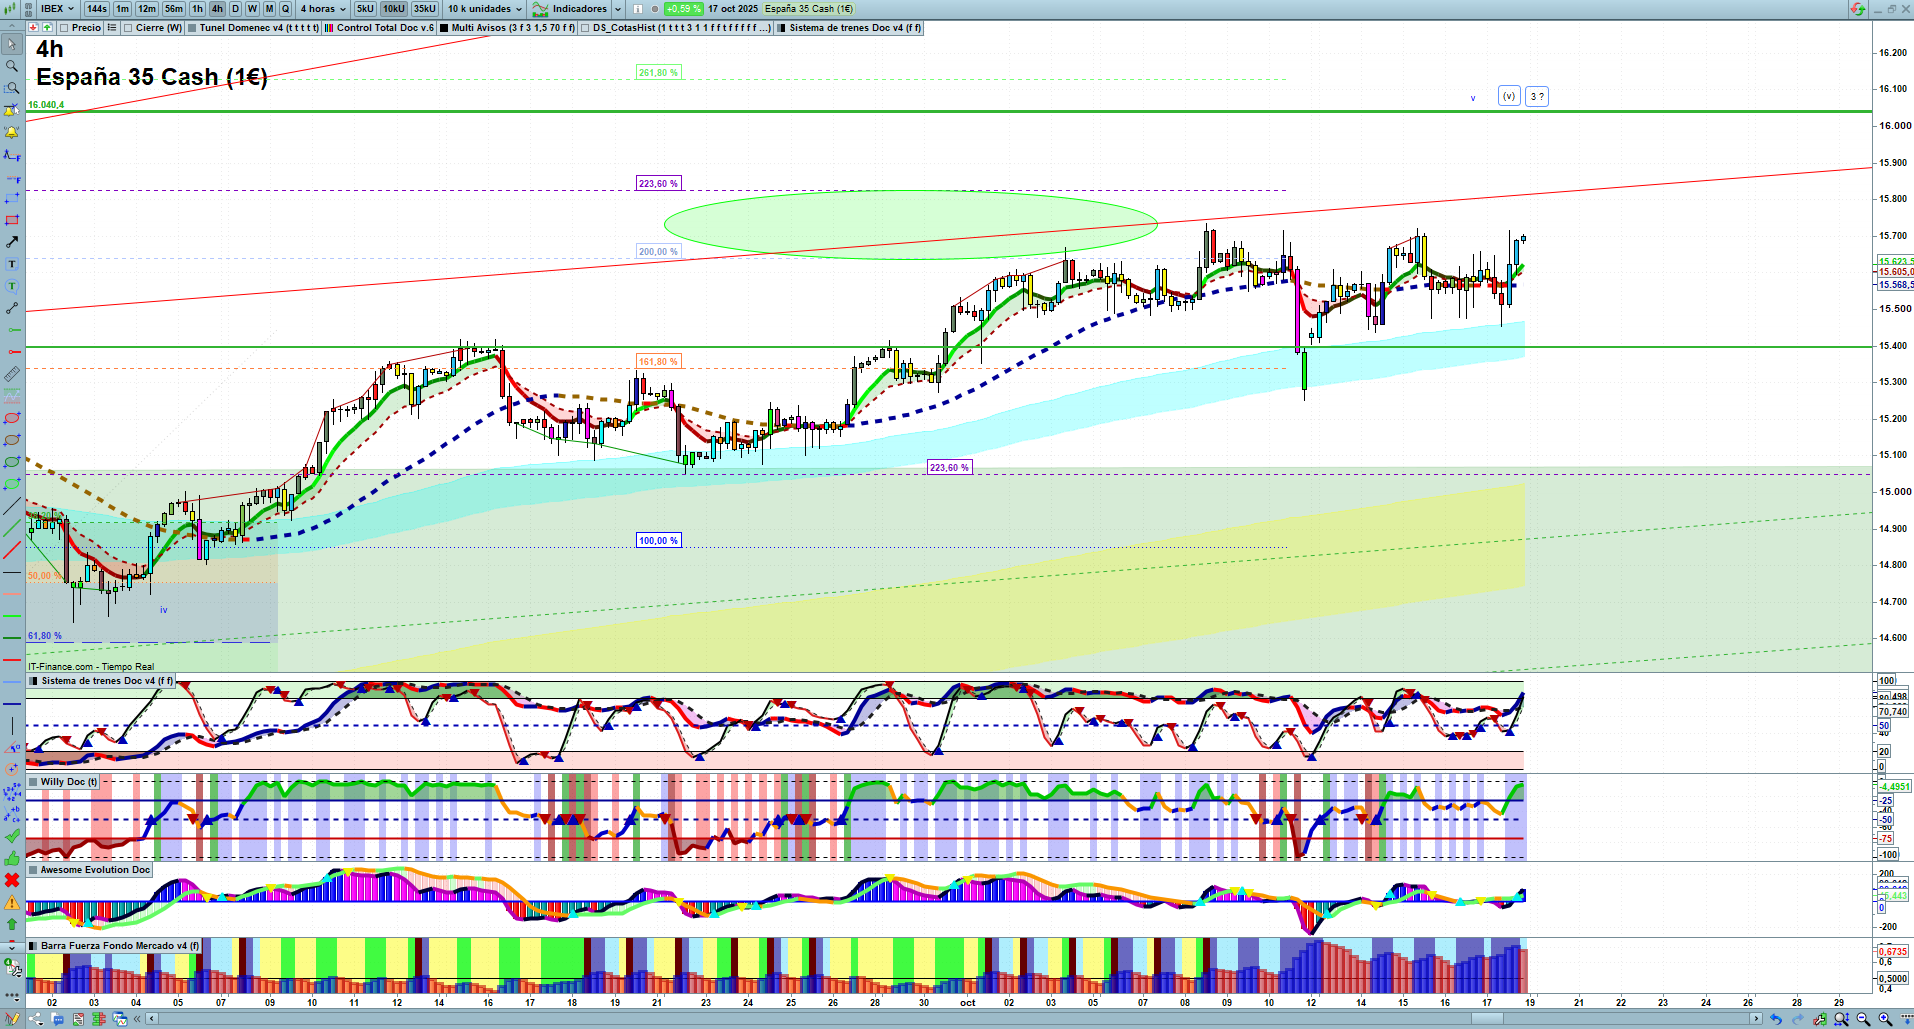Click the scrollbar right arrow
The width and height of the screenshot is (1914, 1029).
(1755, 1019)
